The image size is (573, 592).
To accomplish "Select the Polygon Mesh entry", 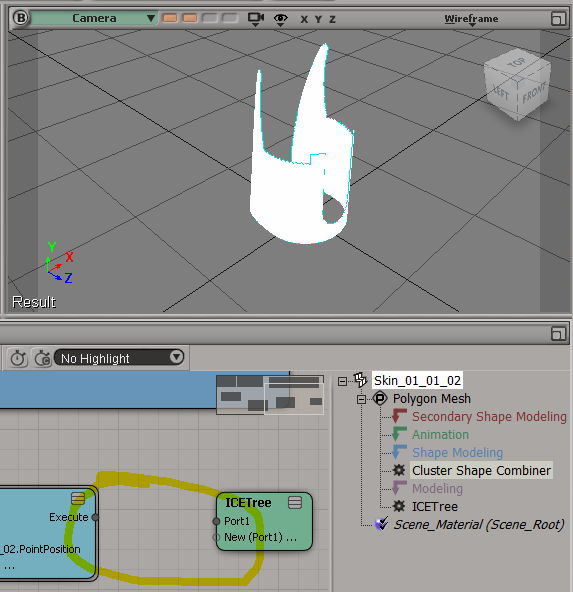I will (x=432, y=398).
